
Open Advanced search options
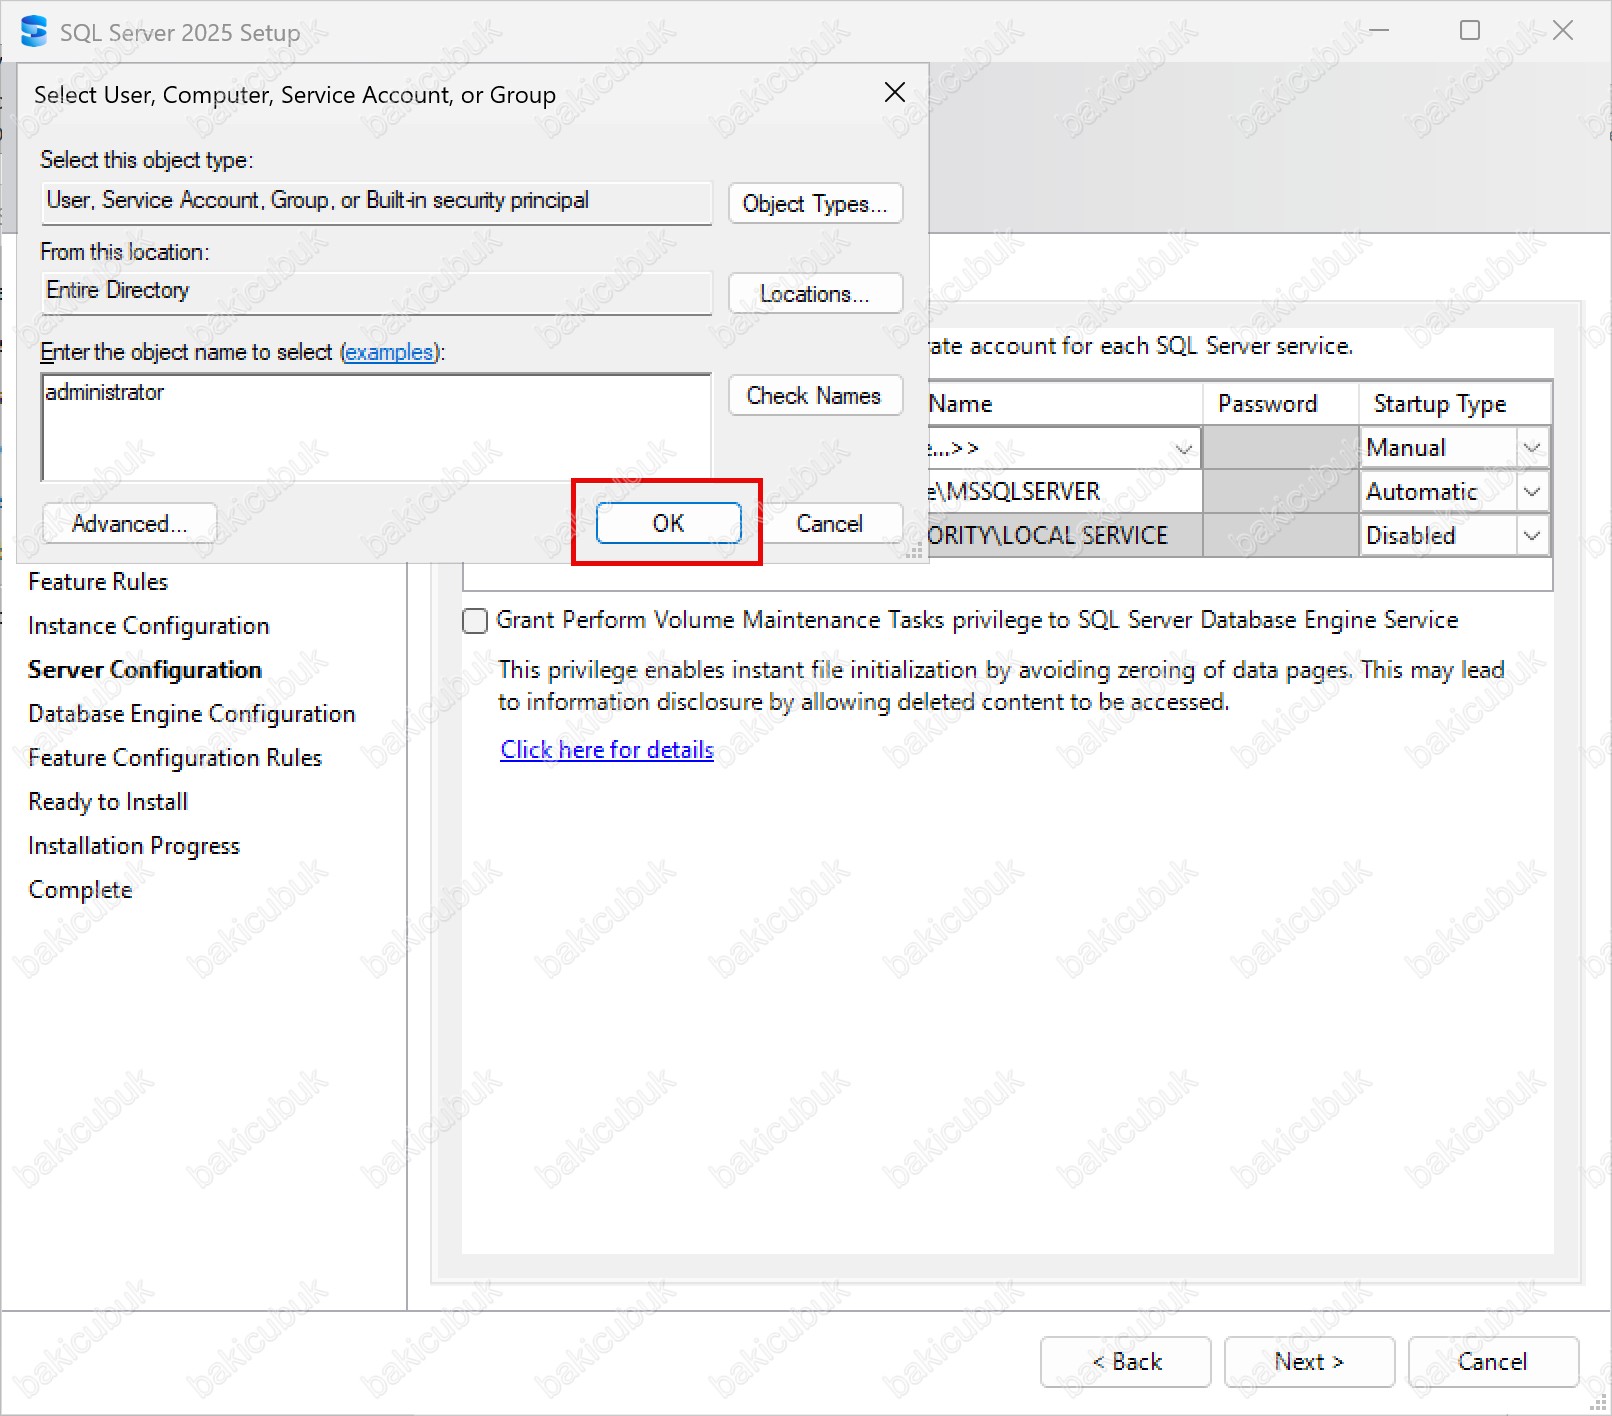pos(129,524)
